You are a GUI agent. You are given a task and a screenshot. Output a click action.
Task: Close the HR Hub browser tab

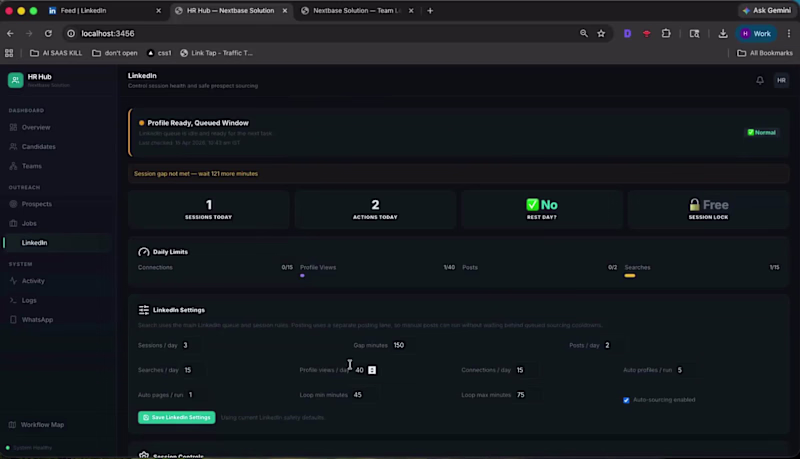[285, 11]
